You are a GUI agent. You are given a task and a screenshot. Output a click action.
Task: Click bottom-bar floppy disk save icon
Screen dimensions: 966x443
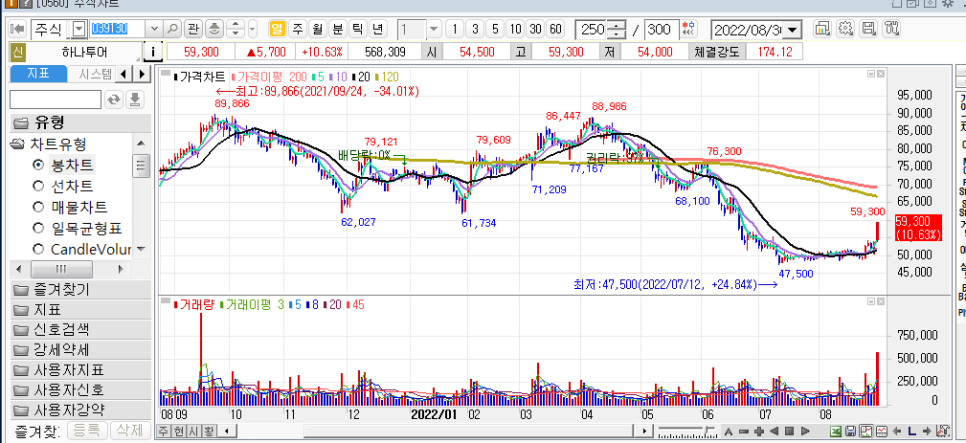point(851,431)
